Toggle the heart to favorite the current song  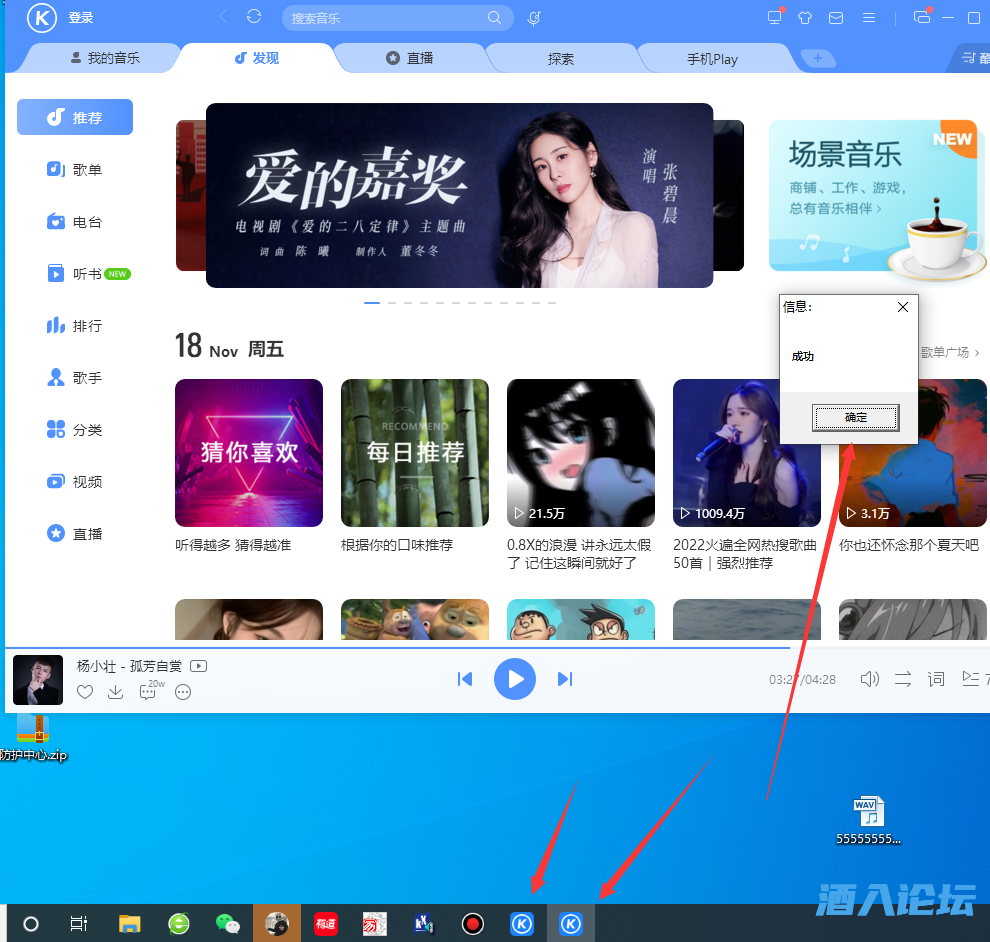point(85,691)
